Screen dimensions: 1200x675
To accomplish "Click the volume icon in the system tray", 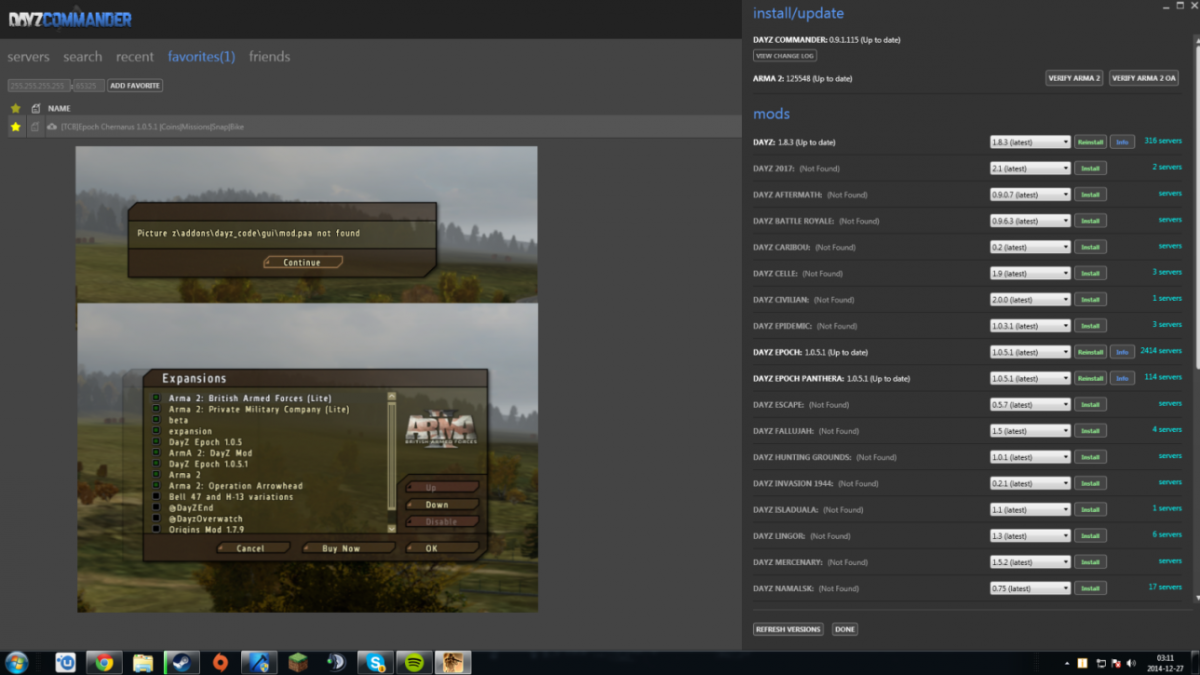I will (x=1131, y=663).
